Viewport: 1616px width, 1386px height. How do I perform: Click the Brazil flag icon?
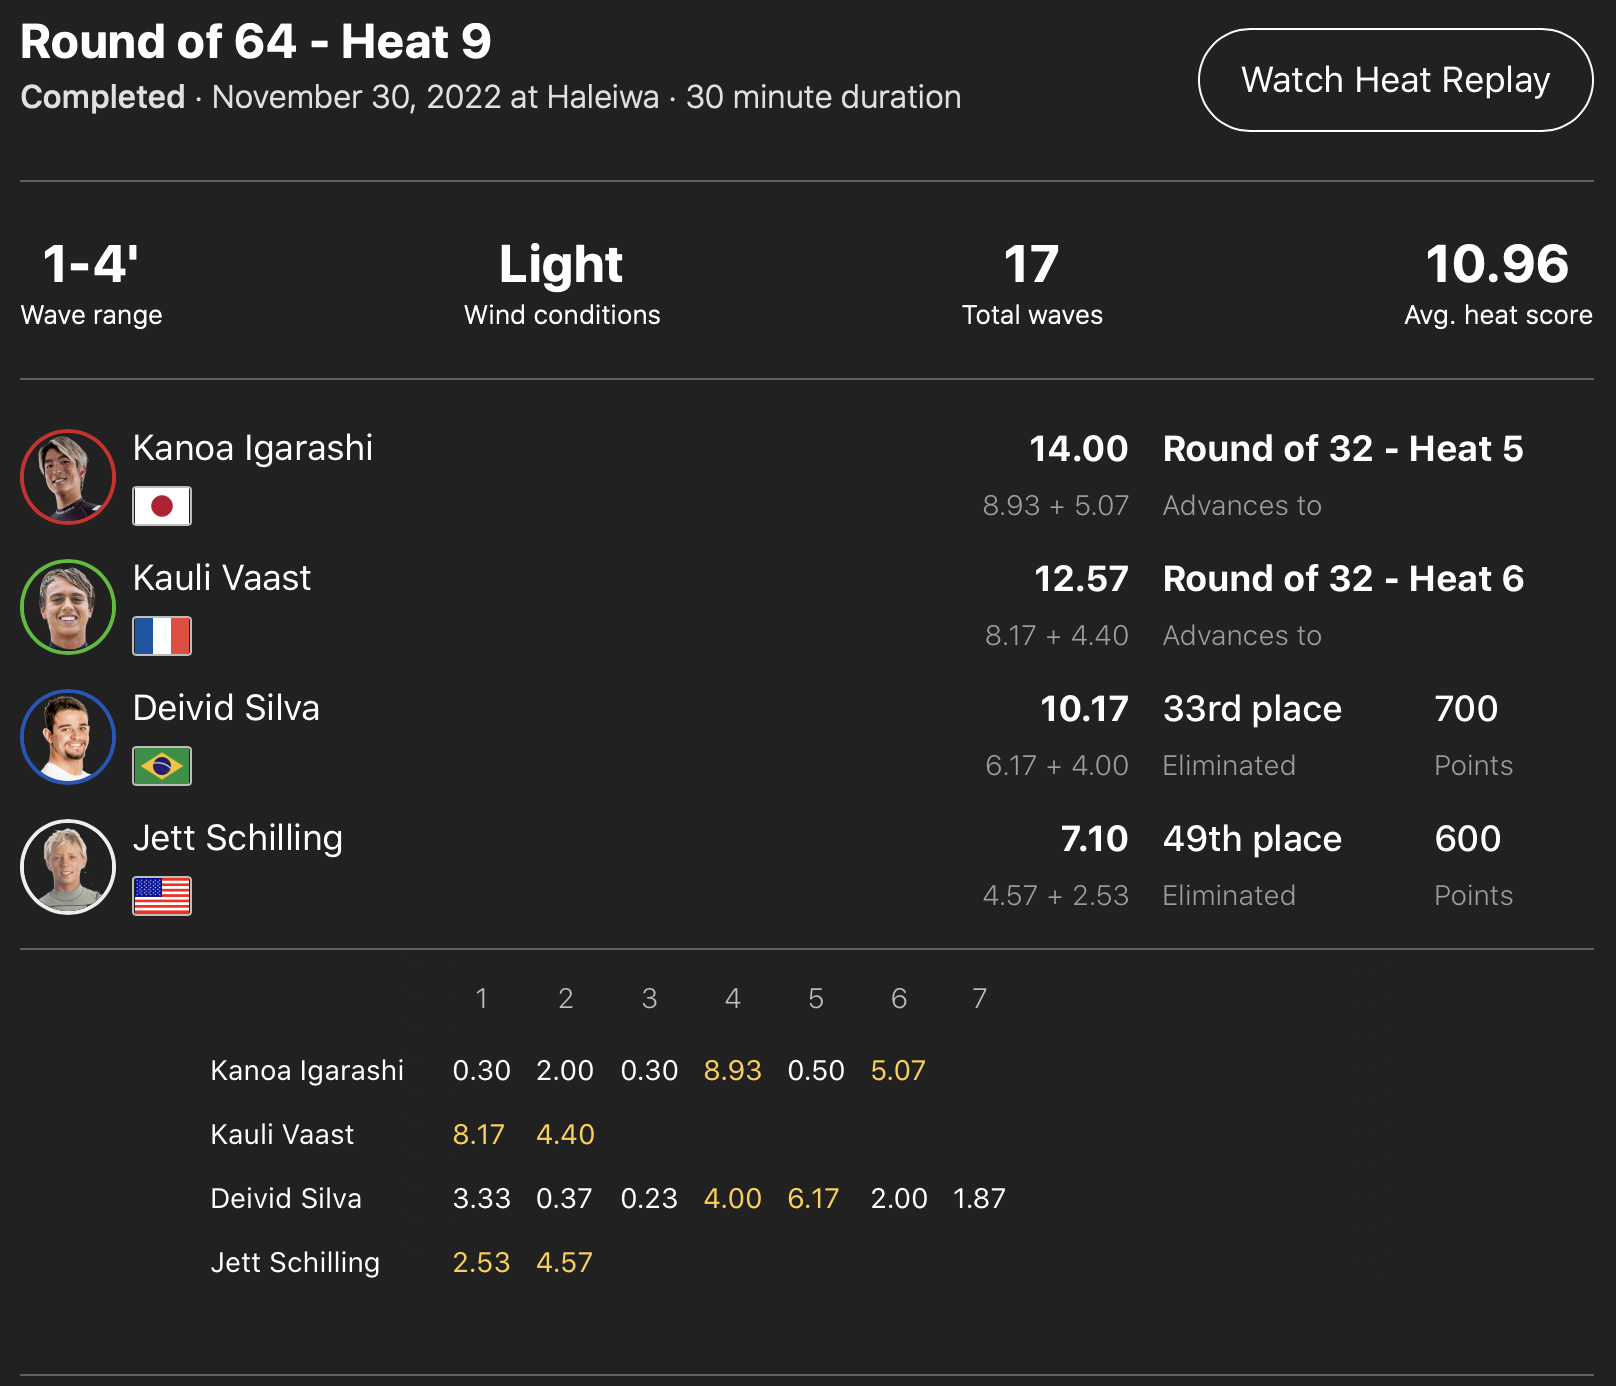coord(162,766)
